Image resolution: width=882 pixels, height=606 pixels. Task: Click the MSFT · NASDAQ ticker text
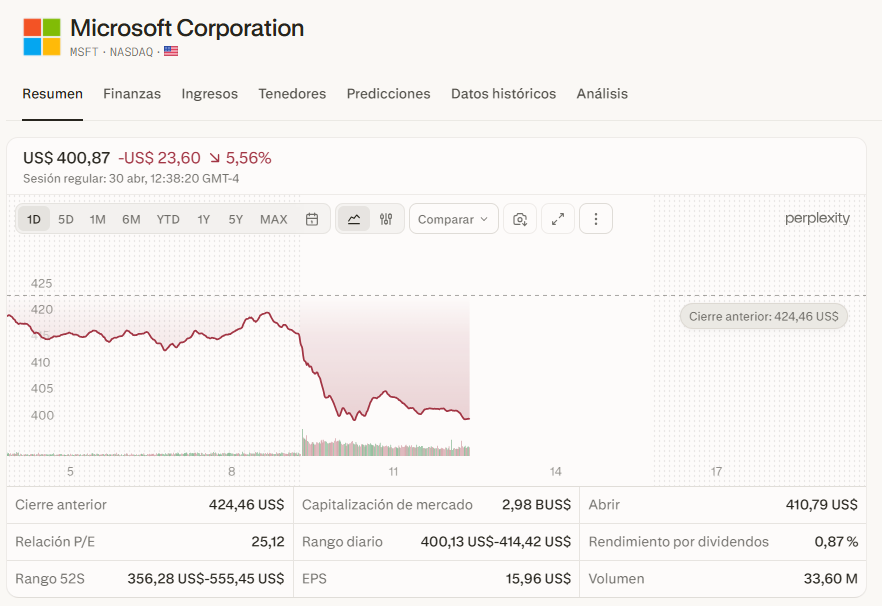click(x=111, y=52)
